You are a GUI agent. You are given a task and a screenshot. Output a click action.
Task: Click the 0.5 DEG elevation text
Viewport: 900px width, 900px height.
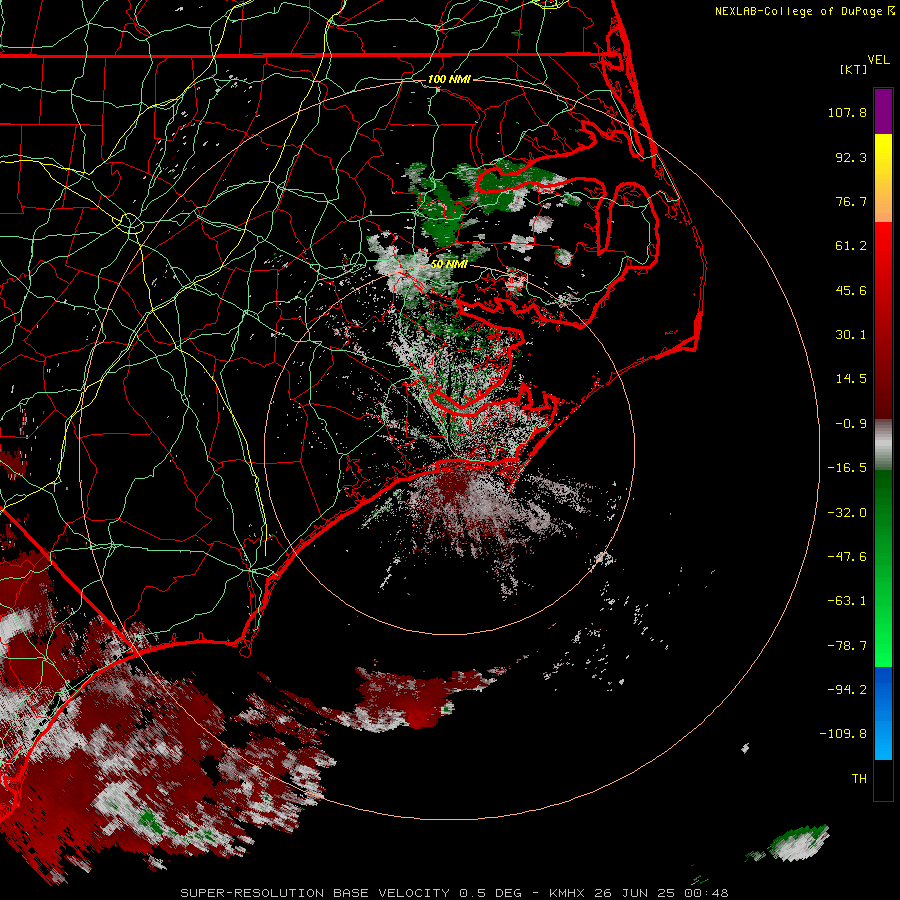click(x=490, y=893)
